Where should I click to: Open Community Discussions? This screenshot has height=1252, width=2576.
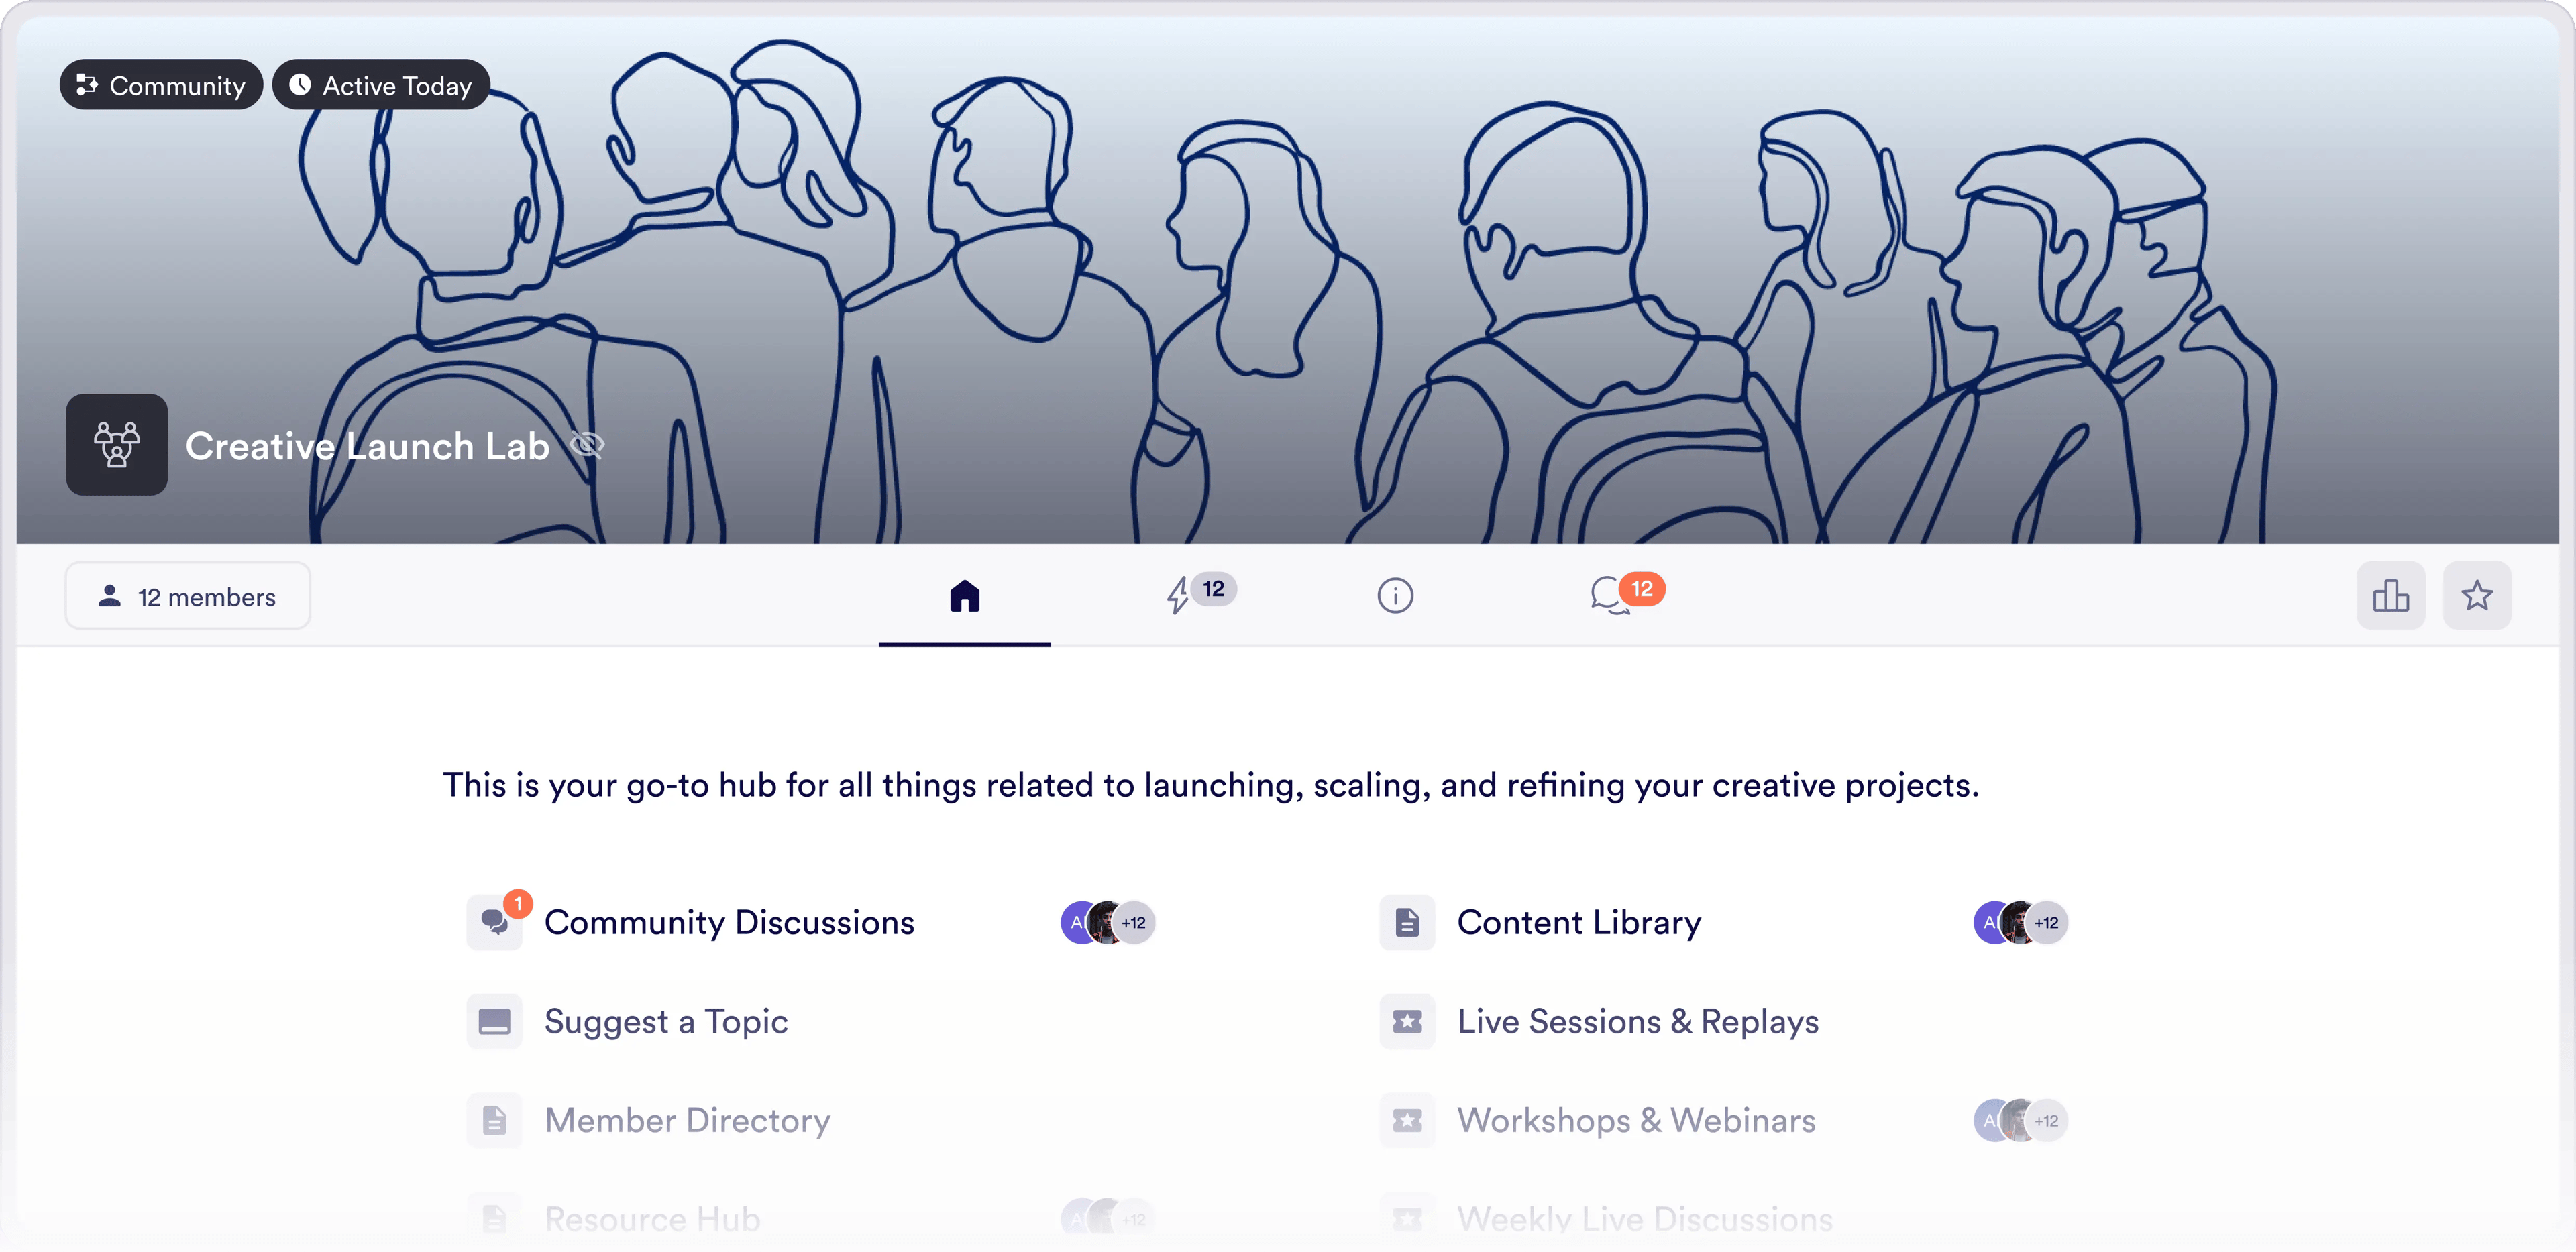729,922
